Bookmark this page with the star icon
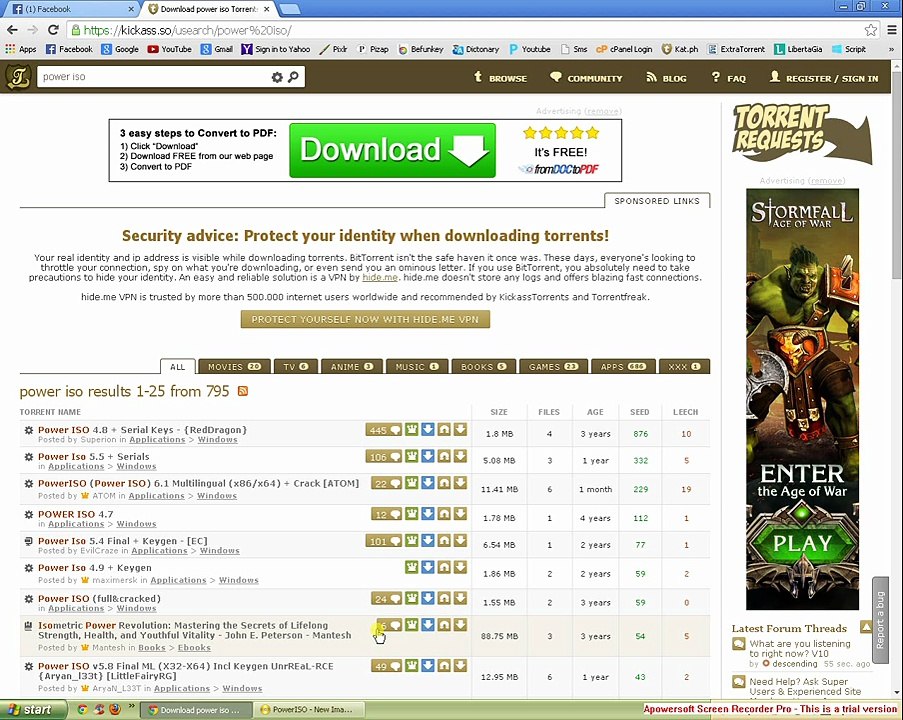Viewport: 903px width, 720px height. 870,30
